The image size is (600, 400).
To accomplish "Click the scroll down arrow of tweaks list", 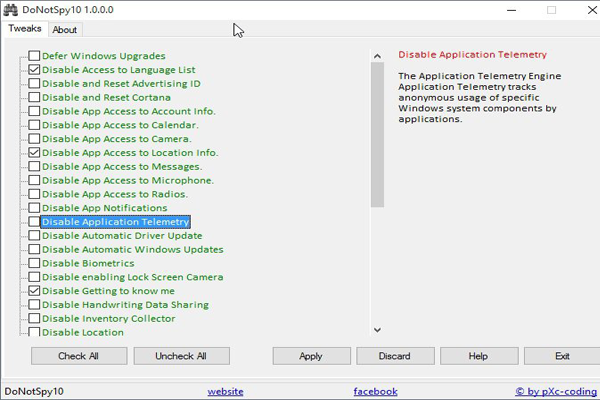I will (377, 330).
